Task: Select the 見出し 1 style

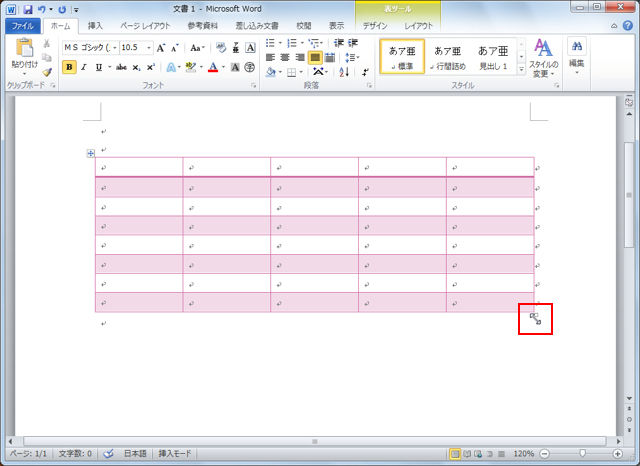Action: [493, 56]
